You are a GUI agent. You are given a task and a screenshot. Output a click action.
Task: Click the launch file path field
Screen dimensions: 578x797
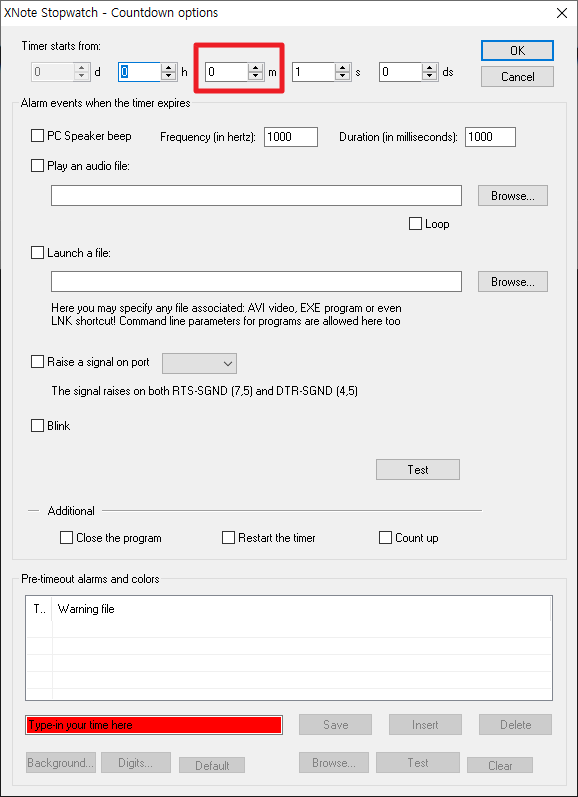[x=256, y=282]
